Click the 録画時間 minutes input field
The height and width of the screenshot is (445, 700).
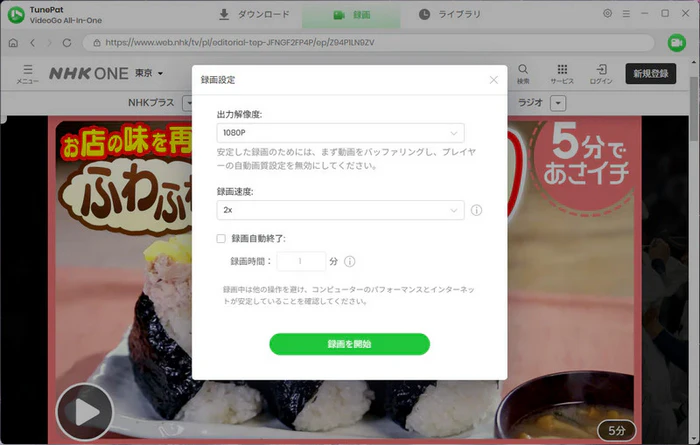(x=301, y=261)
